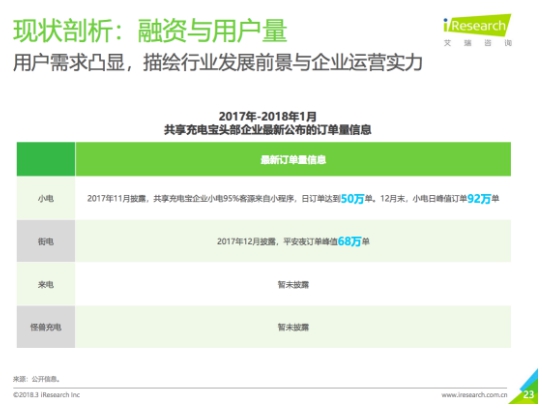Click '暂未披露' in the 怪兽充电 row
542x408 pixels.
click(x=293, y=327)
